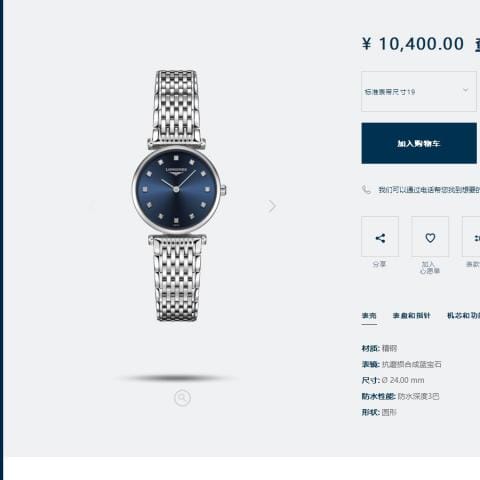The image size is (480, 480).
Task: Click the 加入心愿单 wishlist label
Action: pos(430,268)
